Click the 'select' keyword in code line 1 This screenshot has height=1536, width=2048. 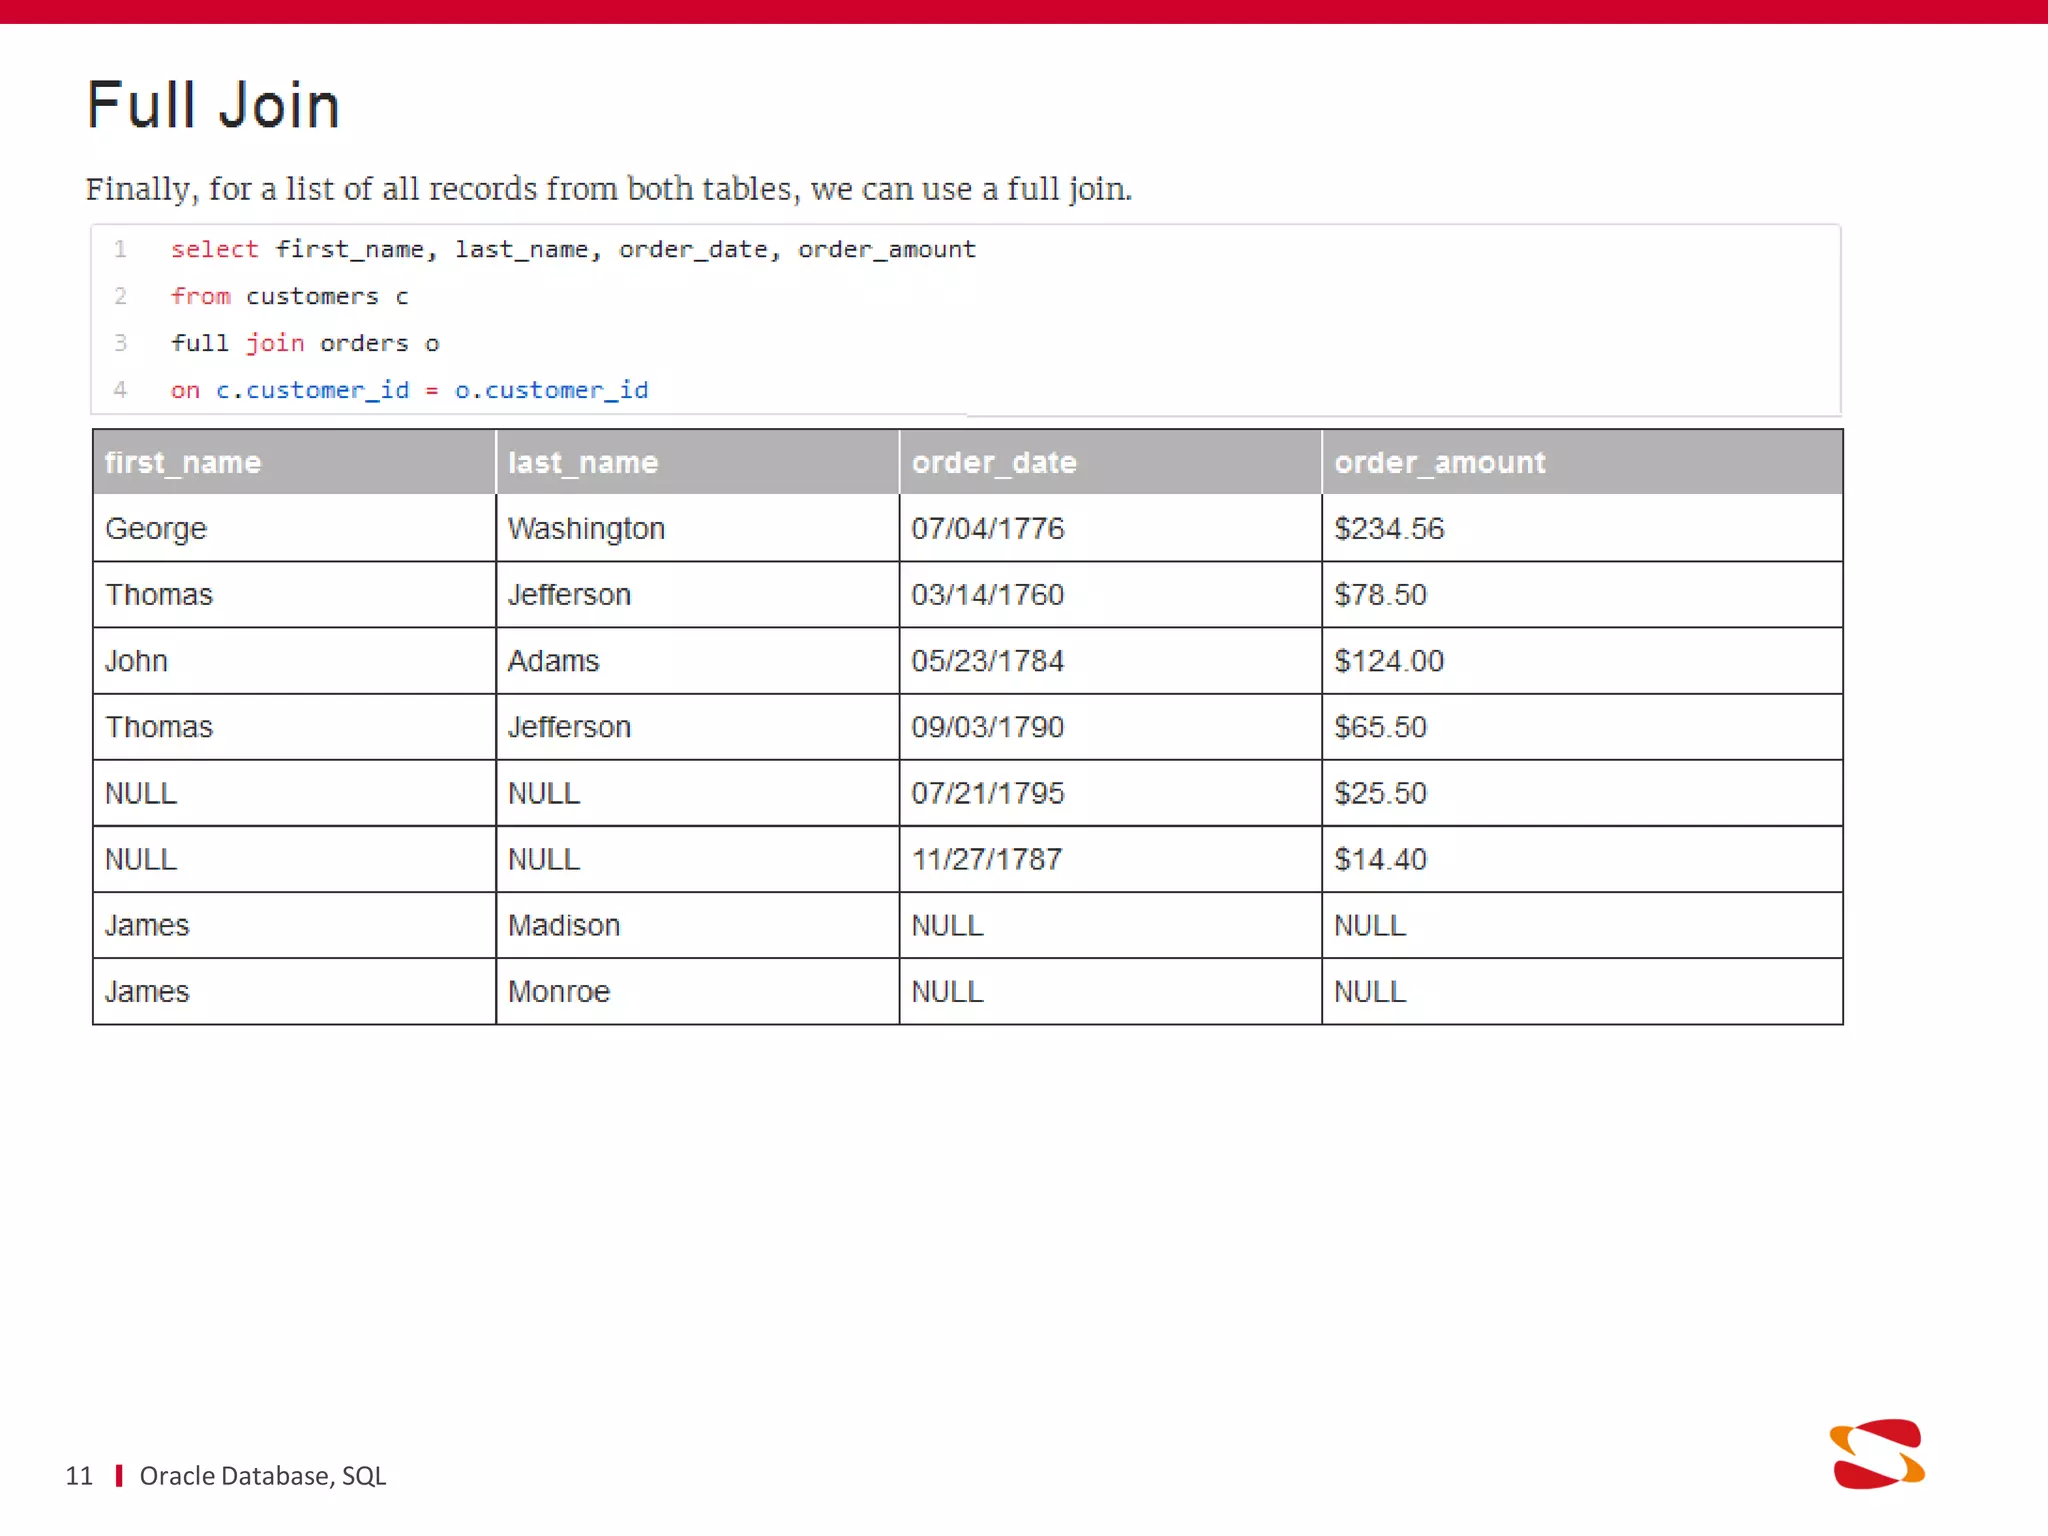[x=214, y=249]
